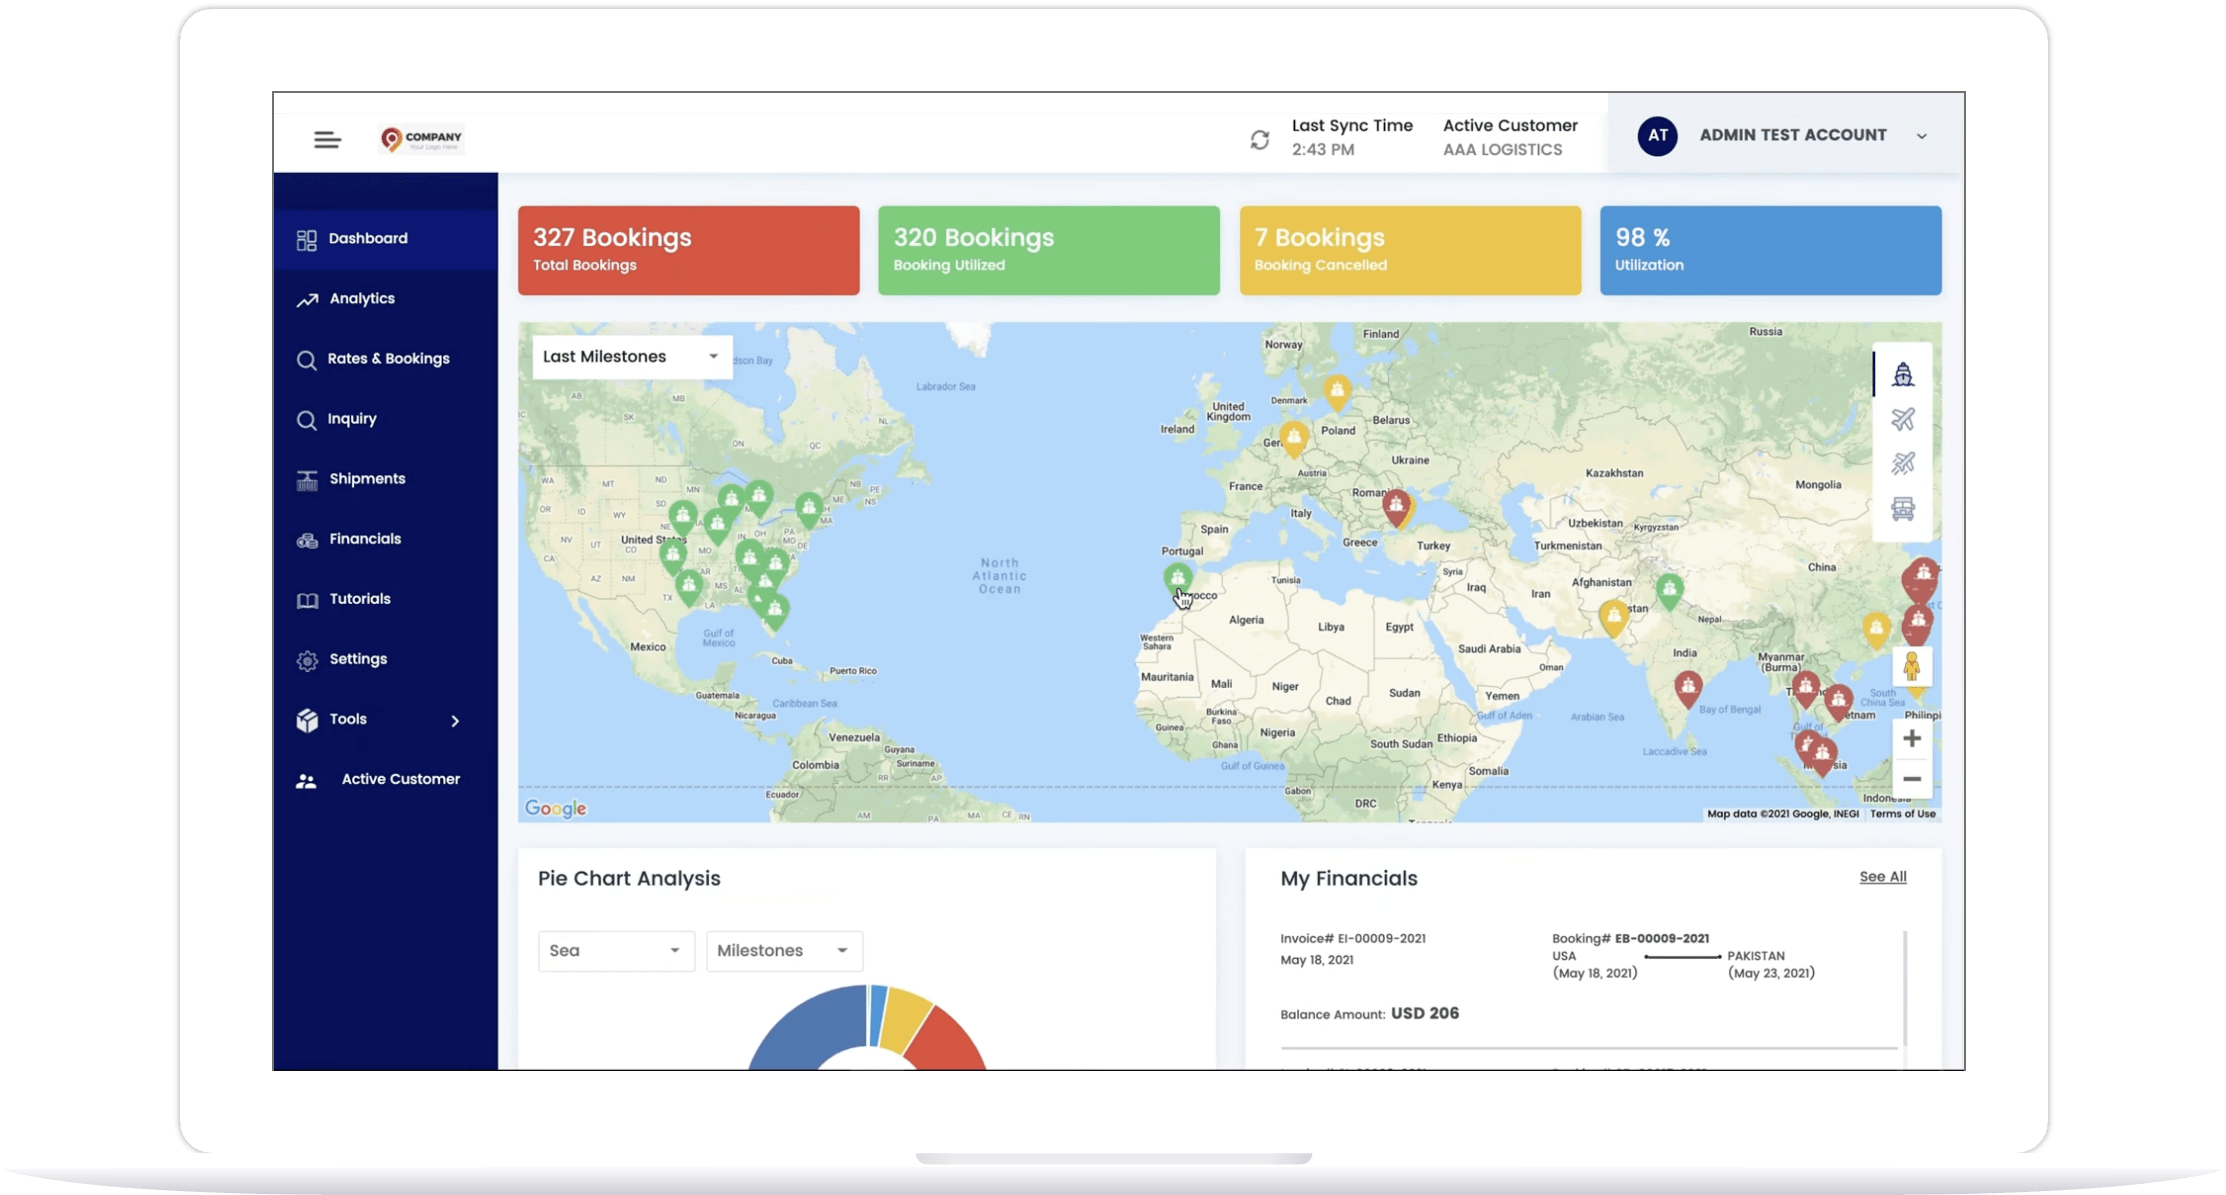The width and height of the screenshot is (2226, 1195).
Task: Click the Tutorials book icon
Action: tap(307, 599)
